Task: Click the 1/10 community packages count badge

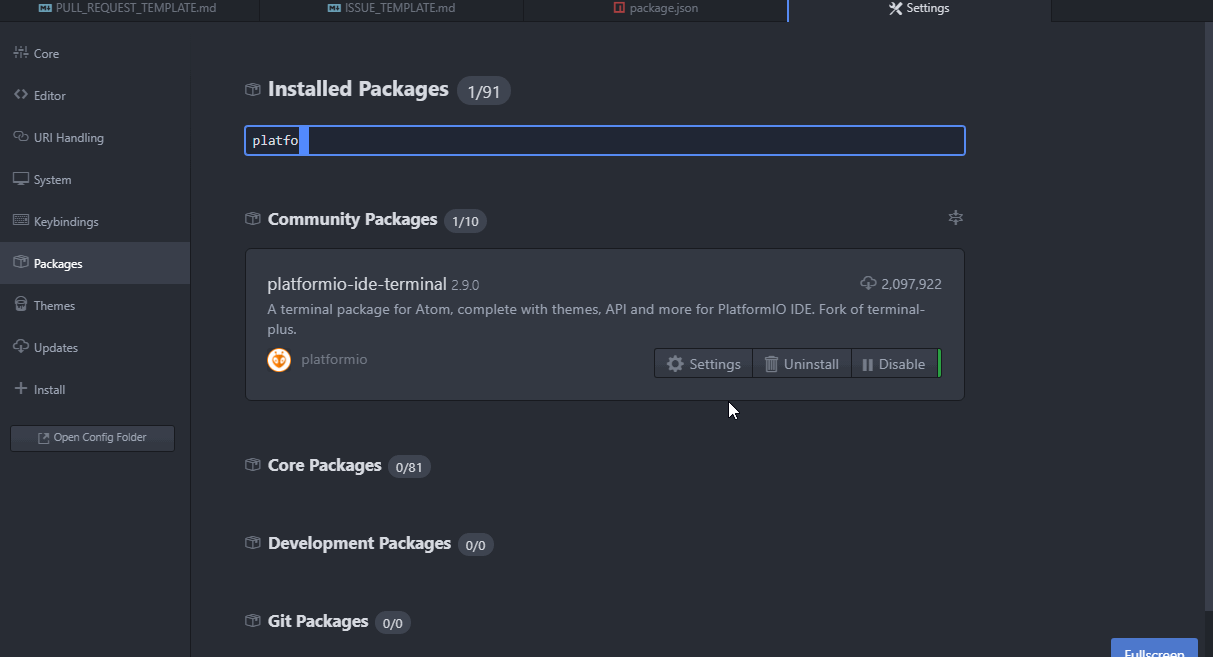Action: pyautogui.click(x=465, y=221)
